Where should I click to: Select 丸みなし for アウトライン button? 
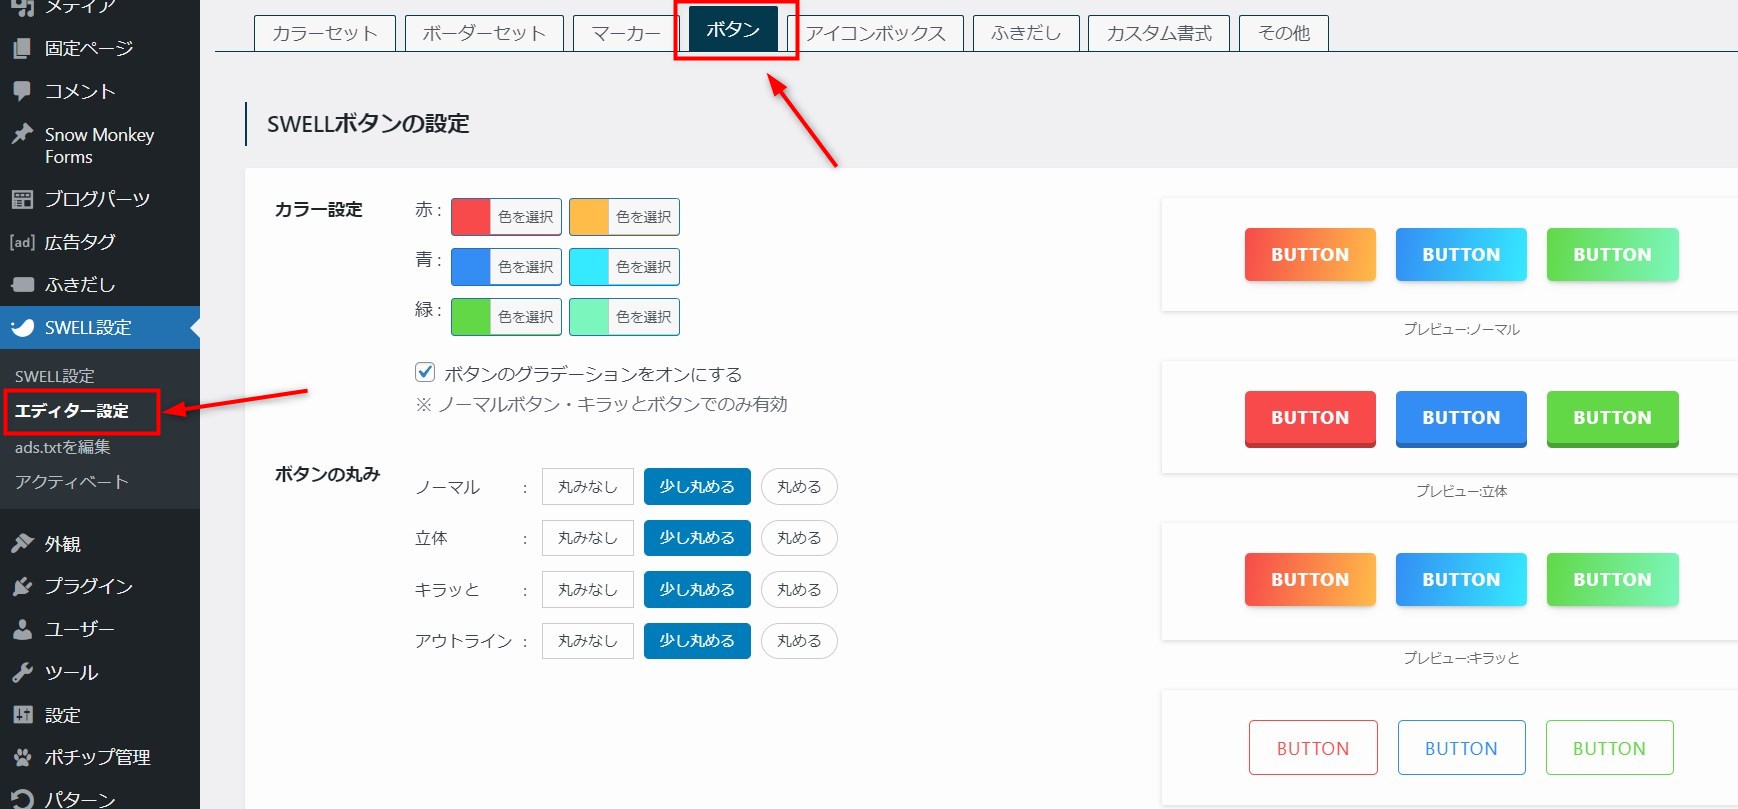click(588, 641)
